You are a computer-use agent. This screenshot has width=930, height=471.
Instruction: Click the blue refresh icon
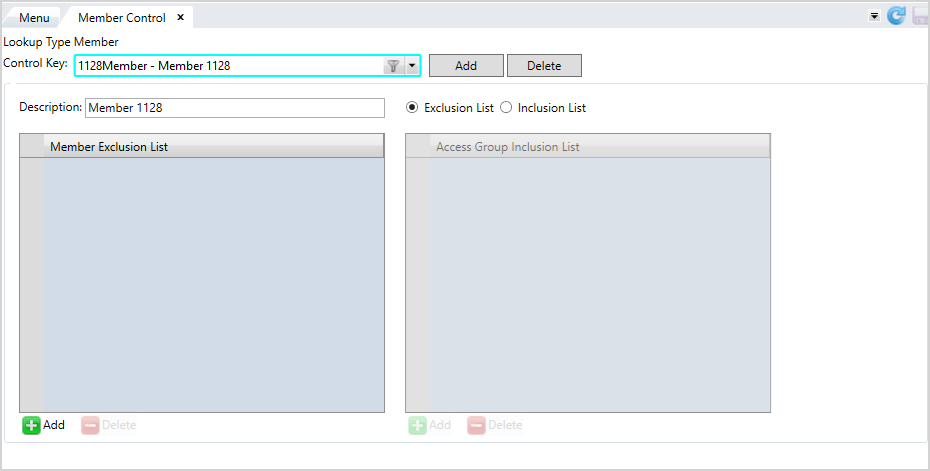click(896, 16)
